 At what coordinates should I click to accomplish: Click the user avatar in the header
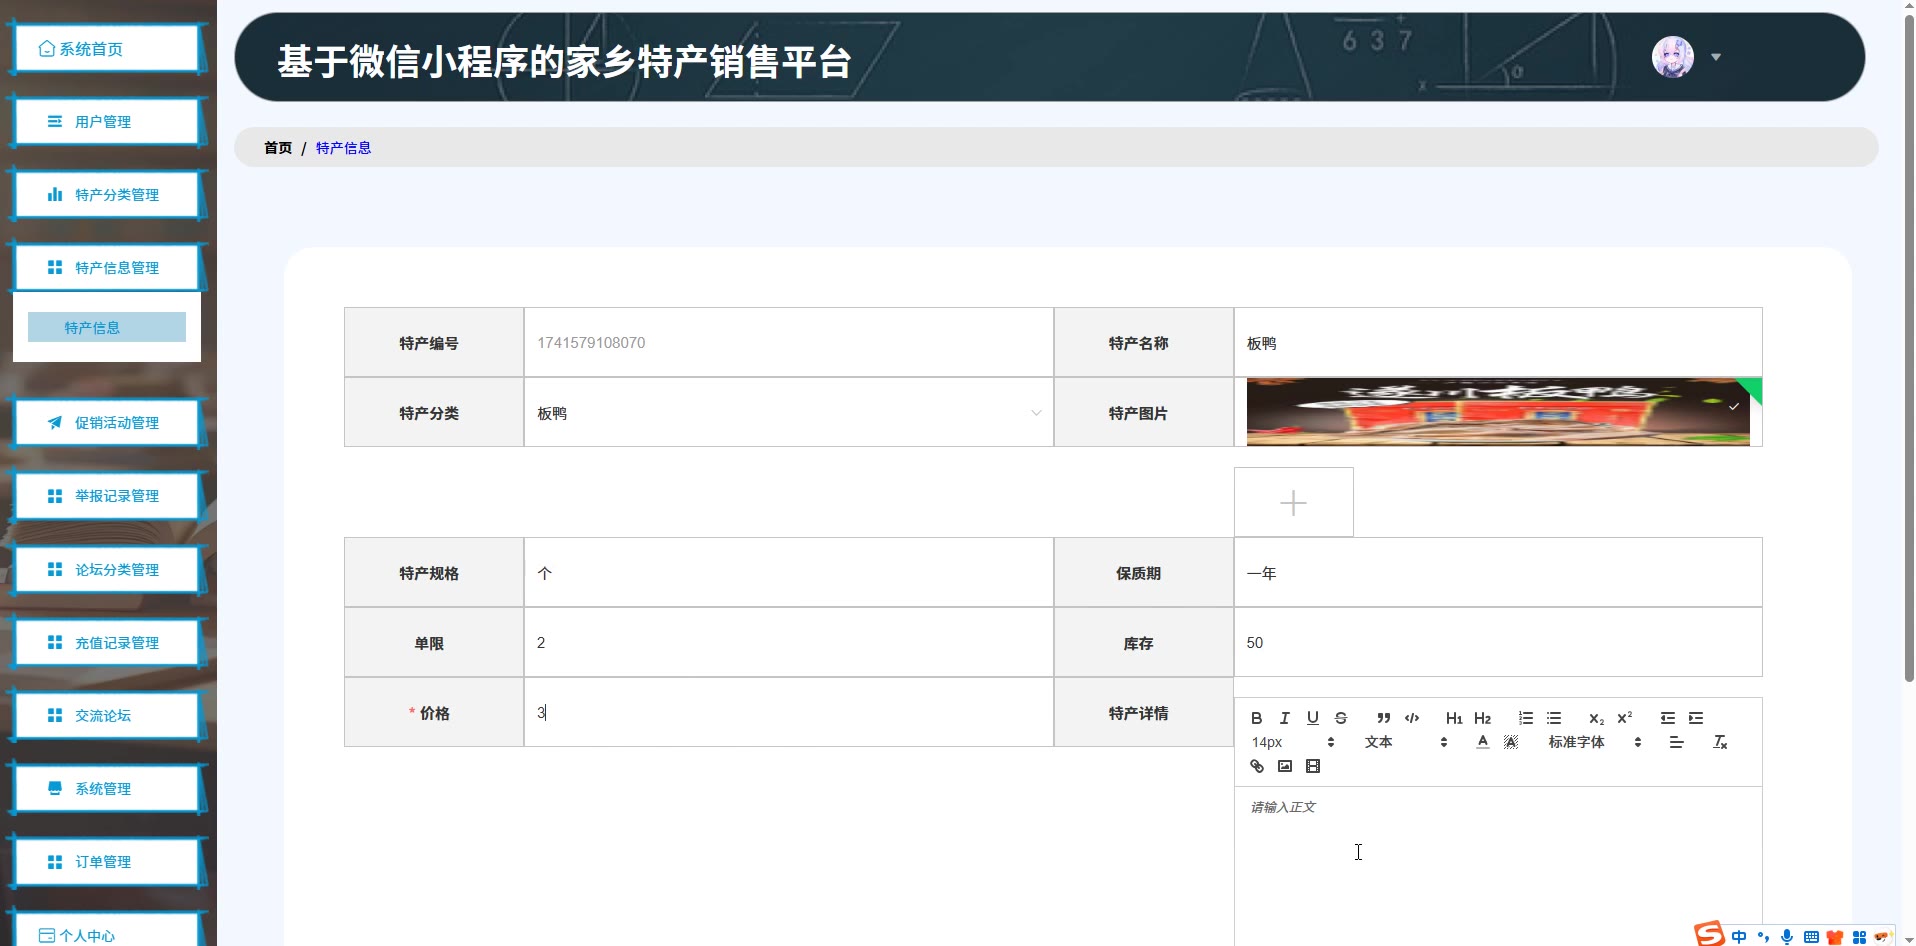1673,57
